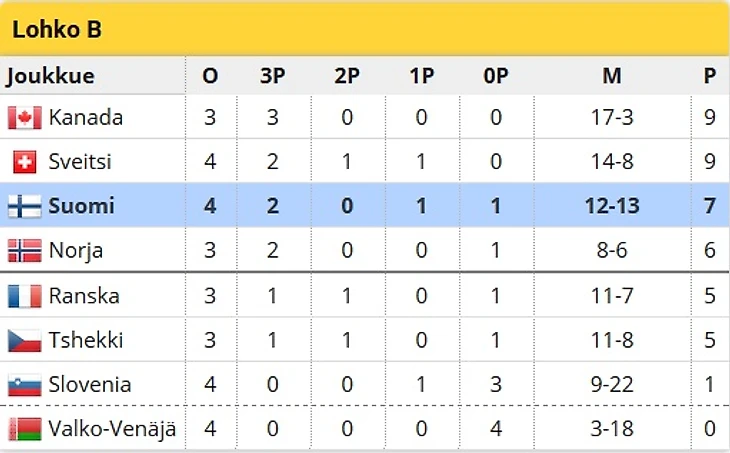The image size is (730, 453).
Task: Click Suomi's goal difference 12-13
Action: click(612, 206)
